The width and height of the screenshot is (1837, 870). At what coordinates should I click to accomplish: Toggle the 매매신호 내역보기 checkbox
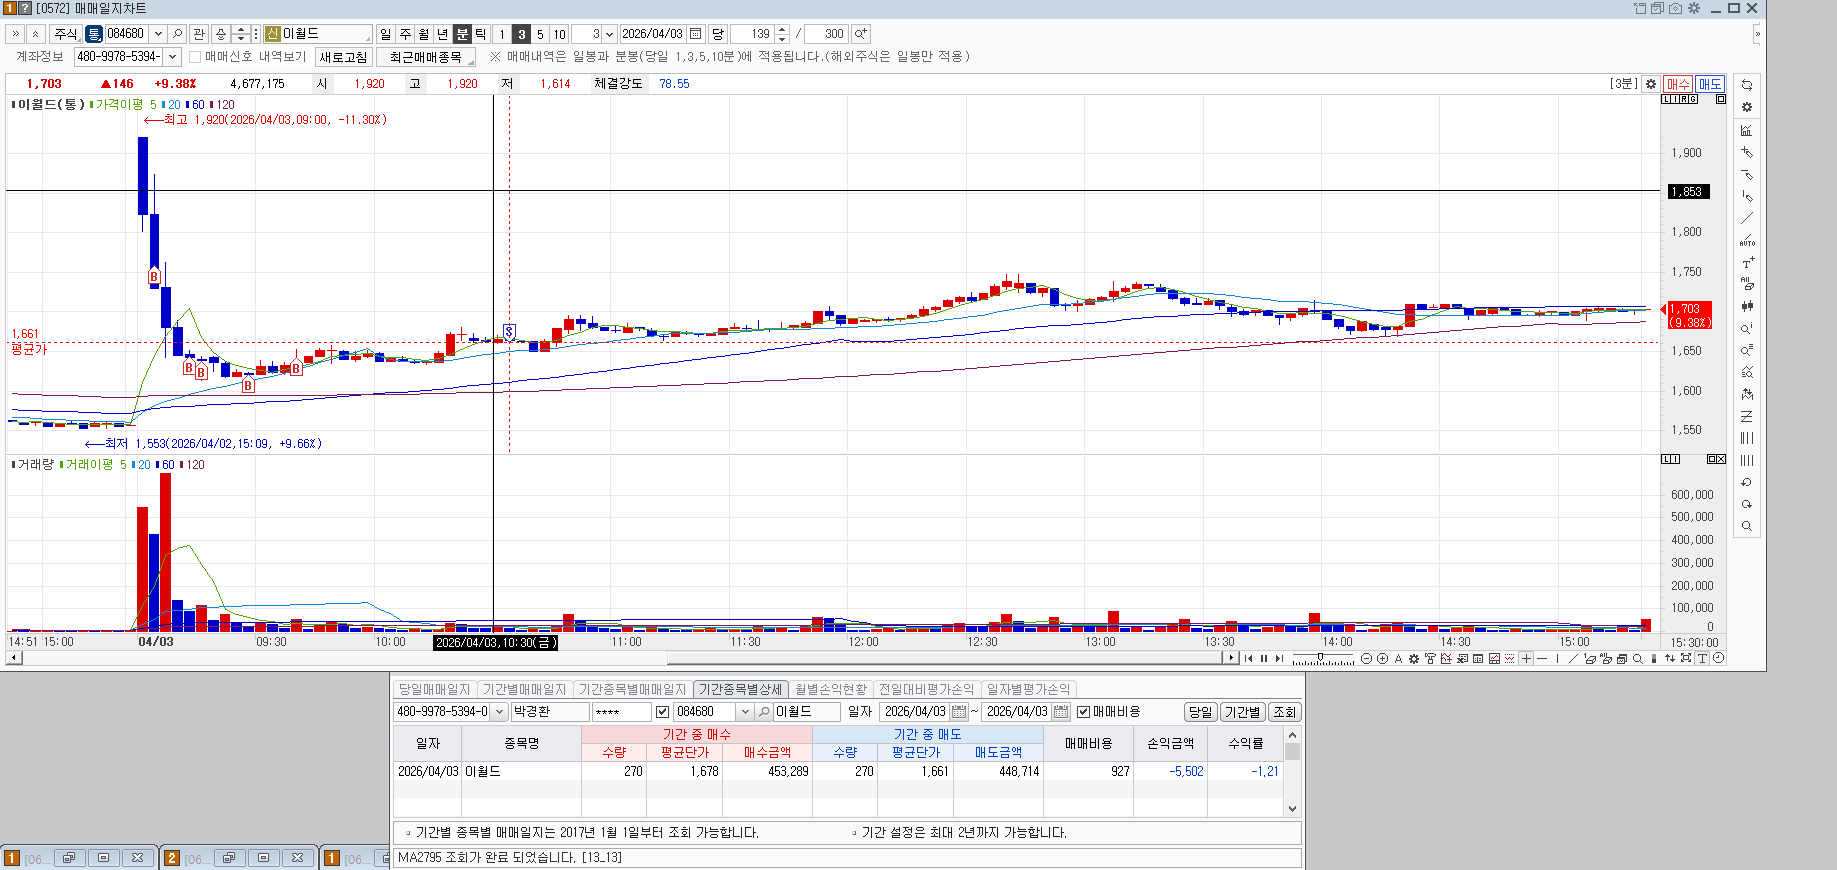pyautogui.click(x=195, y=57)
